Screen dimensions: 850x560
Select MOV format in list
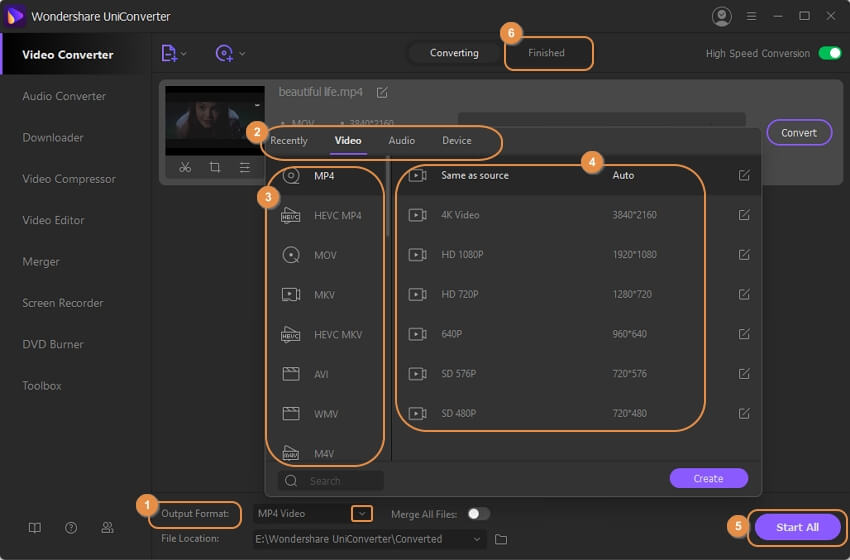pos(325,255)
